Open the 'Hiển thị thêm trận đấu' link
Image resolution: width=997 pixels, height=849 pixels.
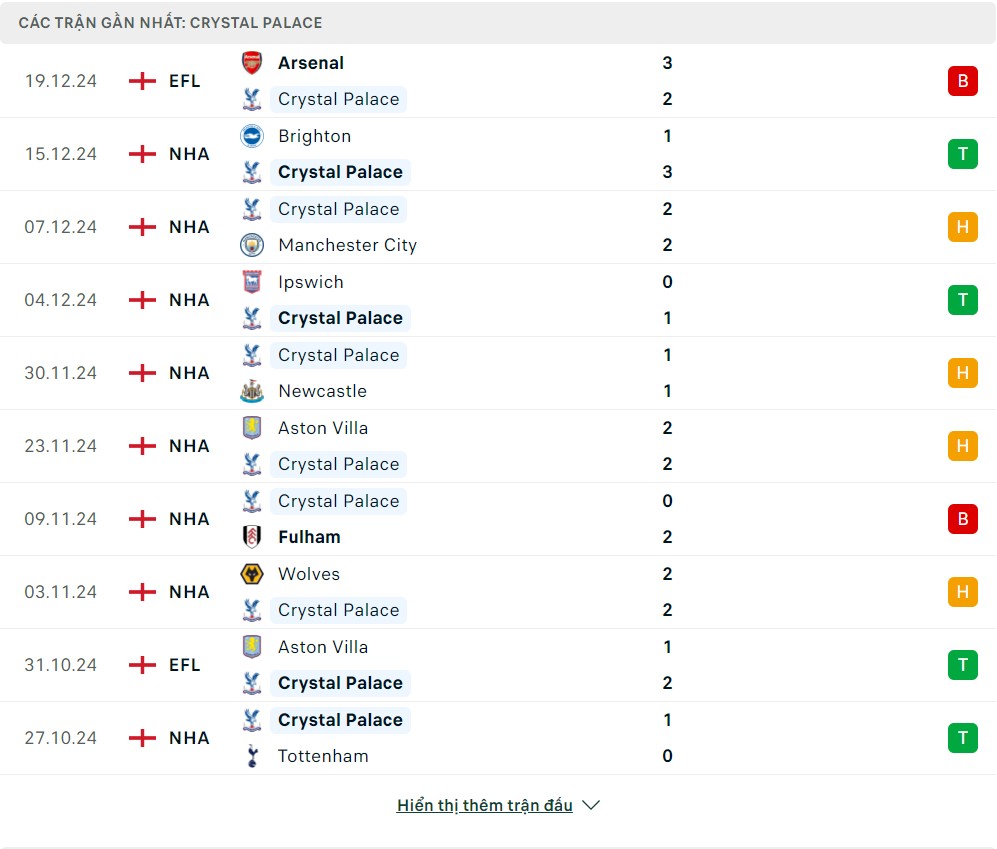(485, 805)
